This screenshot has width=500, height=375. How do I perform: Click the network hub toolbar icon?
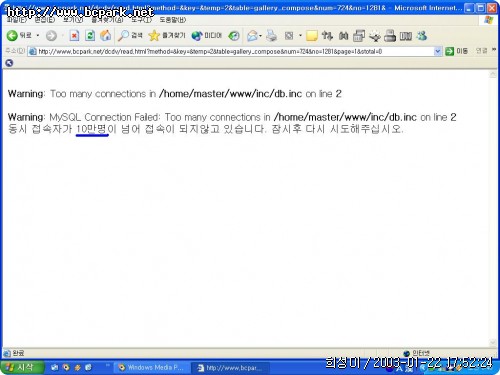375,36
